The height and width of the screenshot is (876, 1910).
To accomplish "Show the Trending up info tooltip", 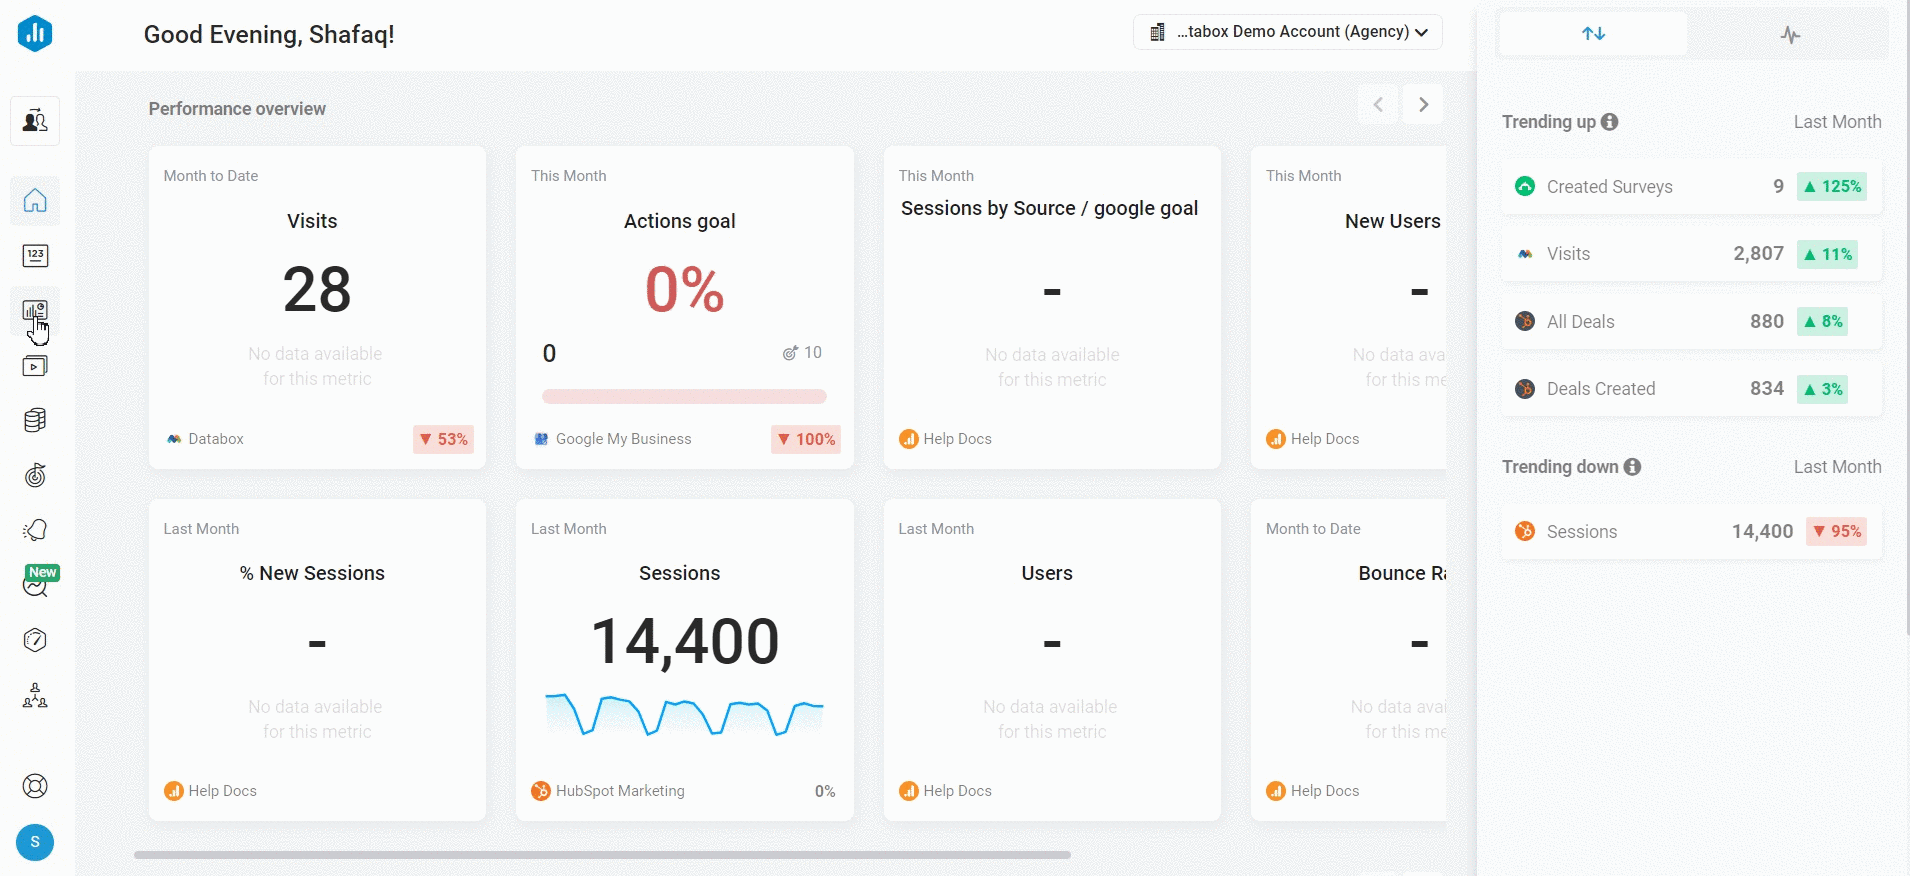I will pyautogui.click(x=1609, y=122).
